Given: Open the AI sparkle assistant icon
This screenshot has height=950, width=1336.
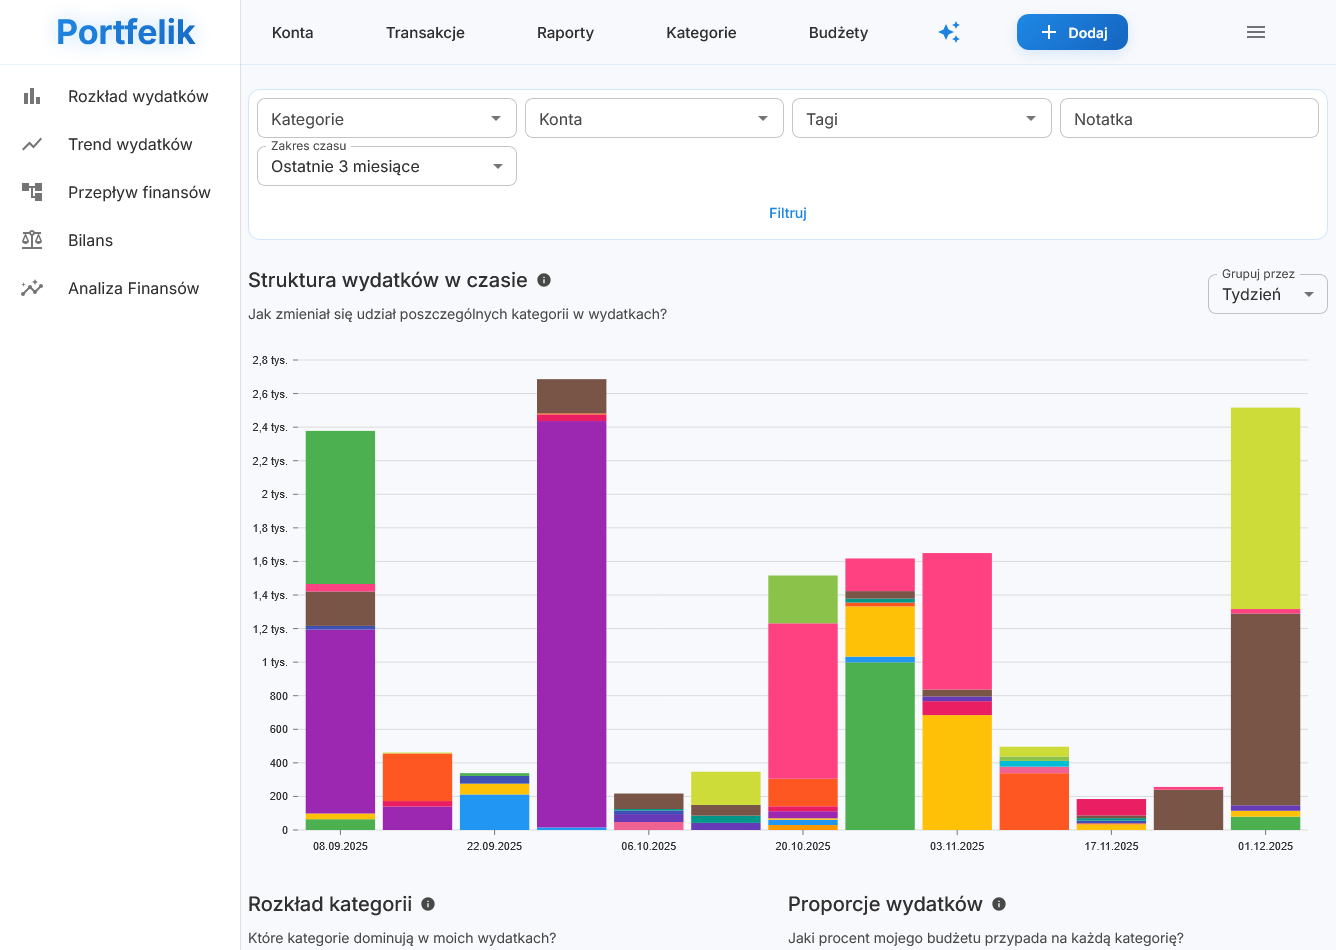Looking at the screenshot, I should click(949, 32).
